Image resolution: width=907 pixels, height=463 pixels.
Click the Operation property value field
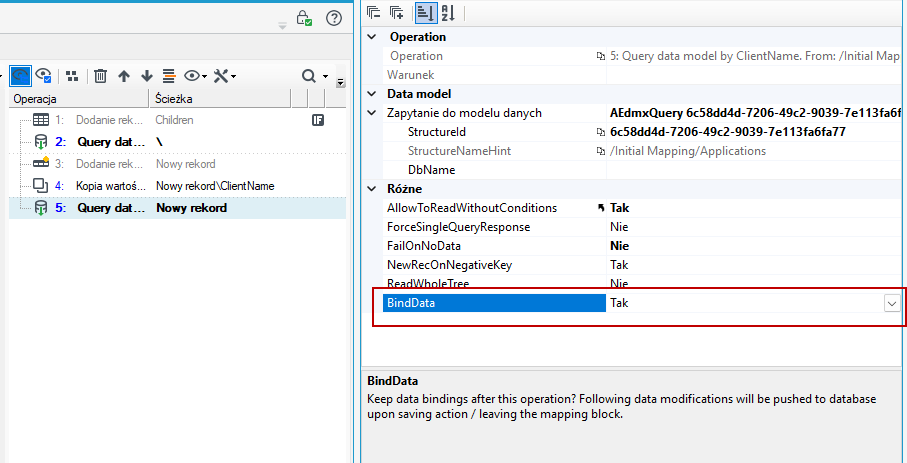(755, 56)
